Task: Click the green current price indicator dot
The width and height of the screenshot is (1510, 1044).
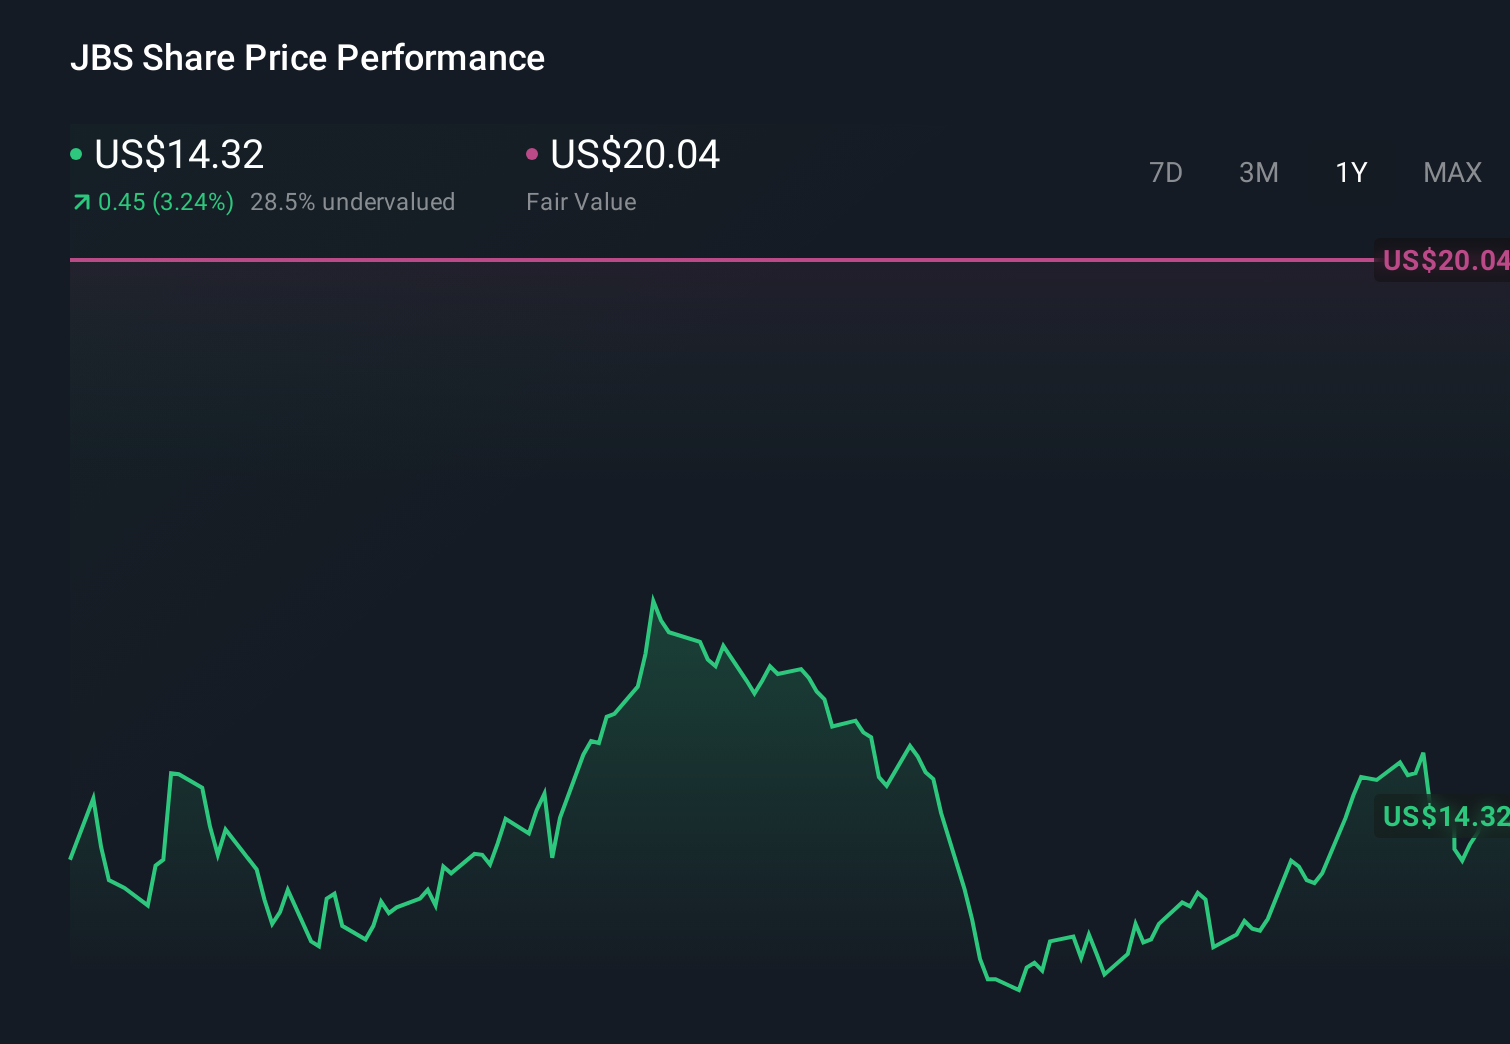Action: pos(76,153)
